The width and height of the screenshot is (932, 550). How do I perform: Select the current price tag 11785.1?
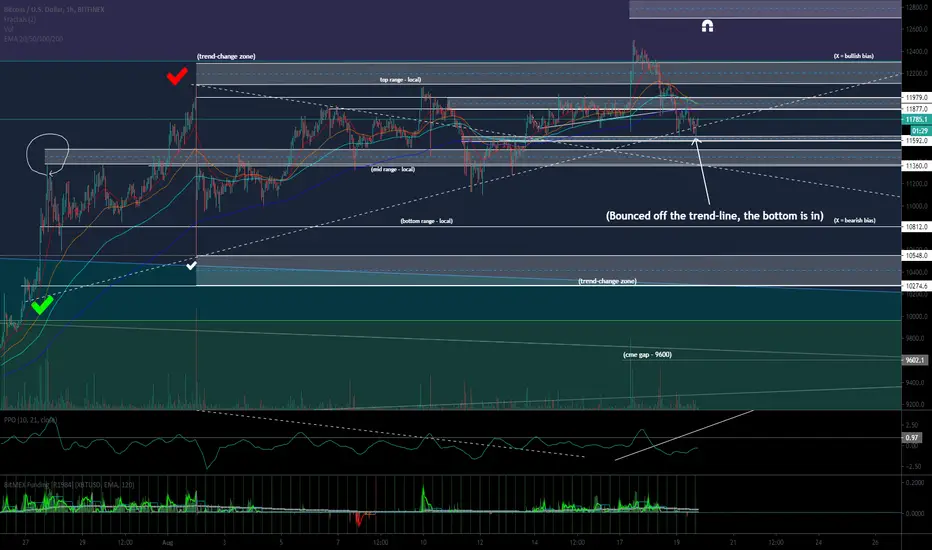[x=916, y=120]
